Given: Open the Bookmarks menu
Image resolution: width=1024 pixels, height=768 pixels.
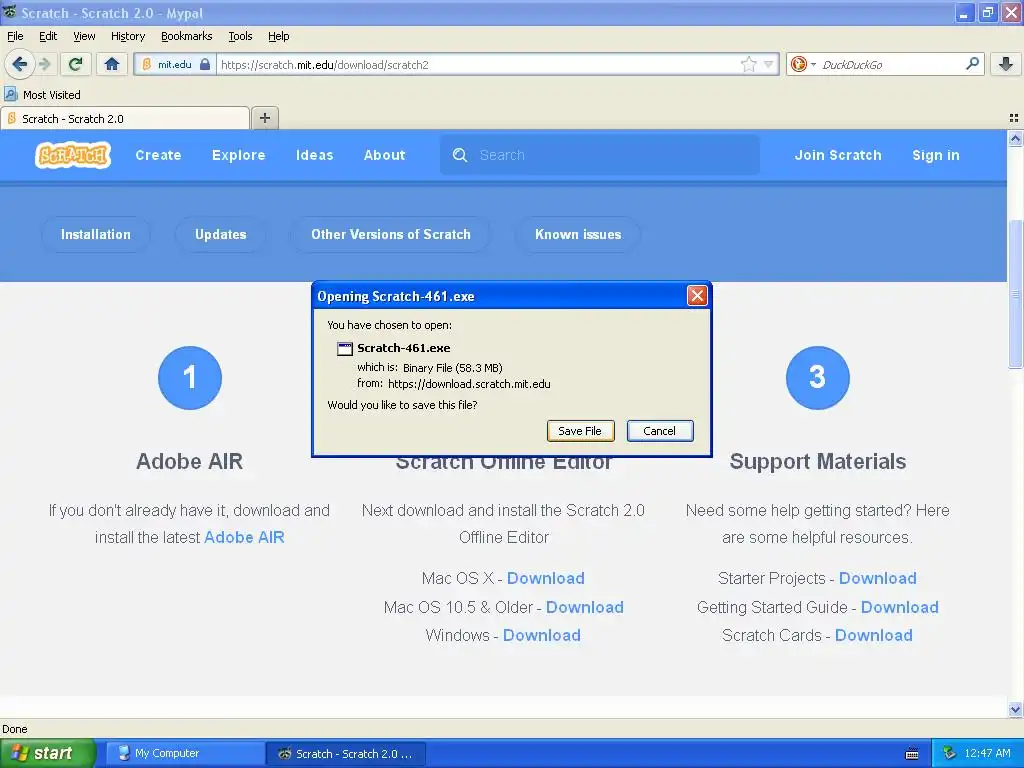Looking at the screenshot, I should point(187,36).
